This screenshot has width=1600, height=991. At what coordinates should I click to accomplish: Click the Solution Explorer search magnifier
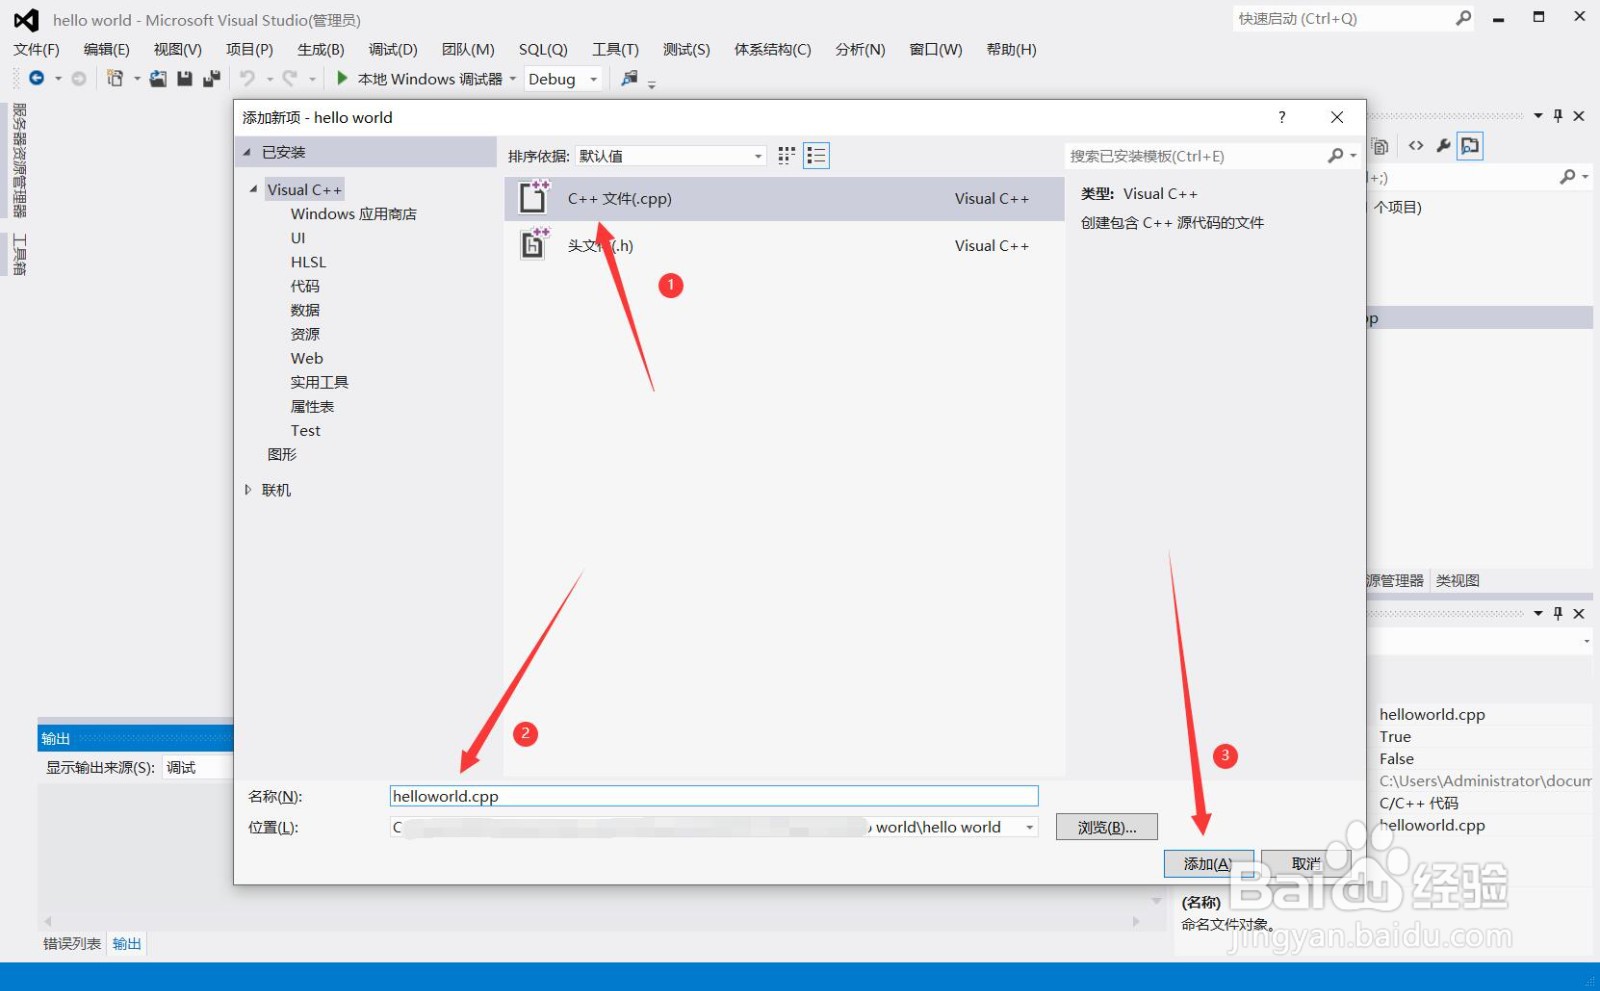tap(1568, 177)
